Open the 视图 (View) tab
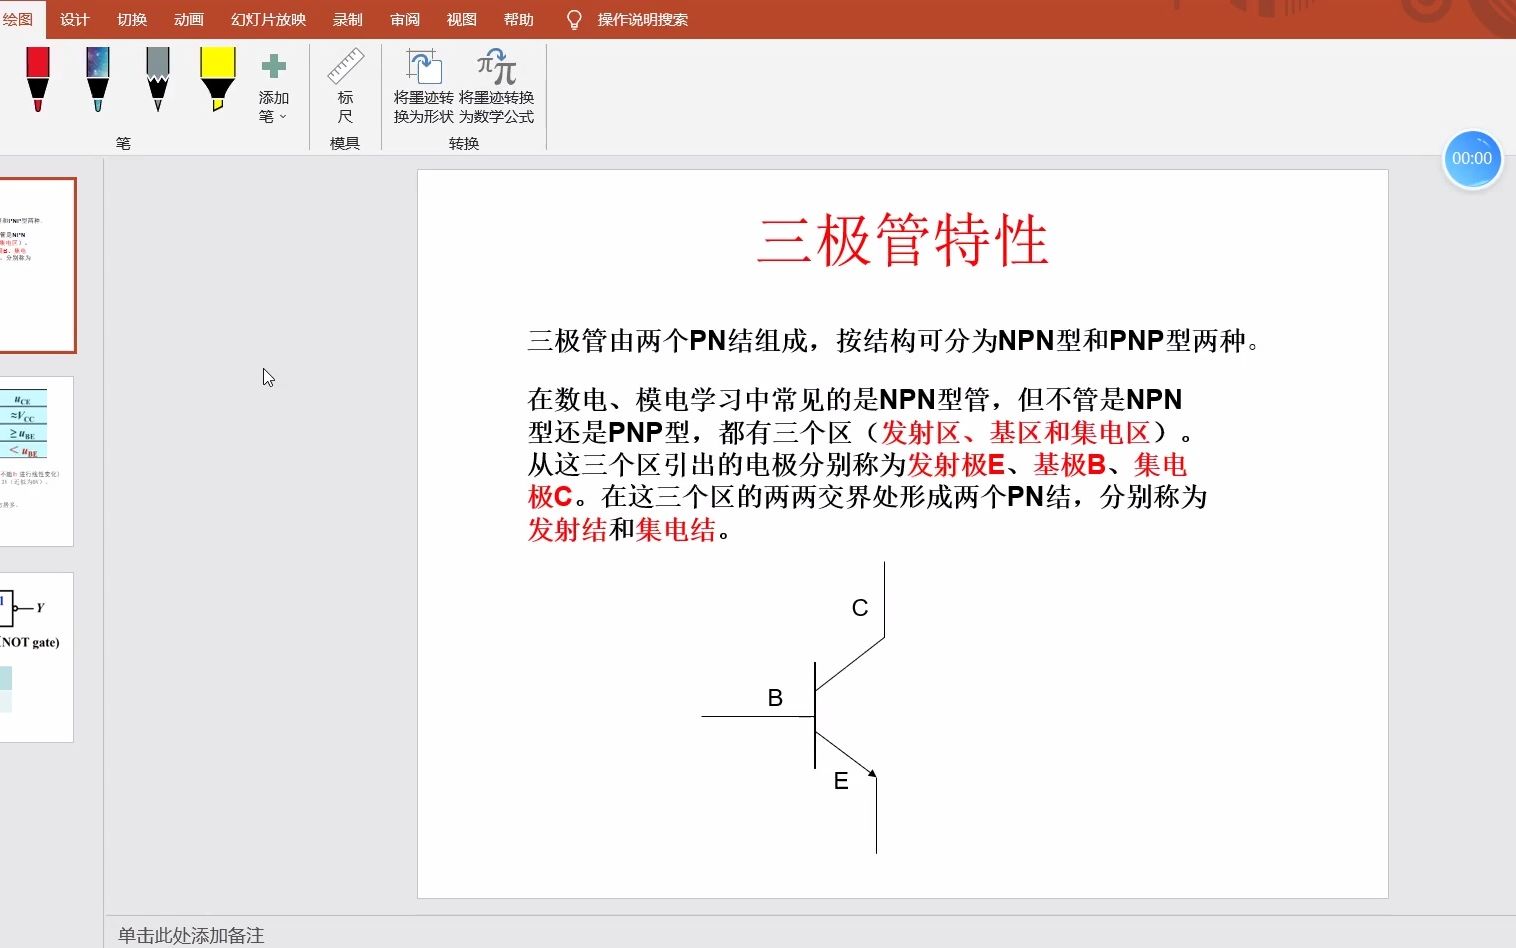Viewport: 1516px width, 948px height. (461, 19)
